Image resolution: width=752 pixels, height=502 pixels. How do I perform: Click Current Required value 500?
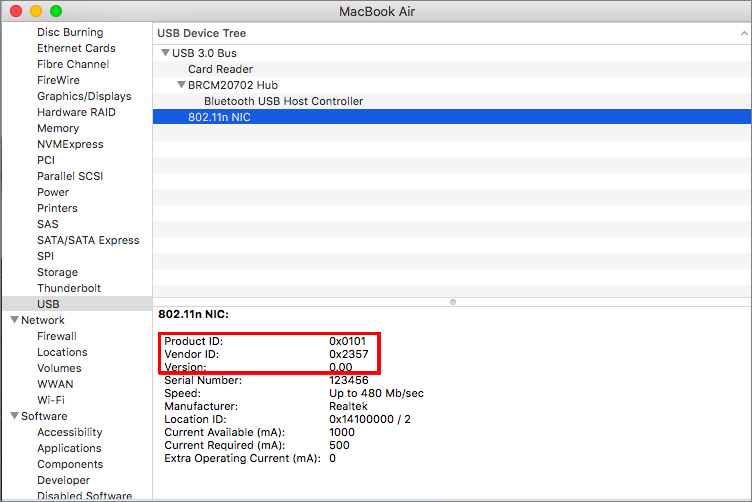(339, 445)
